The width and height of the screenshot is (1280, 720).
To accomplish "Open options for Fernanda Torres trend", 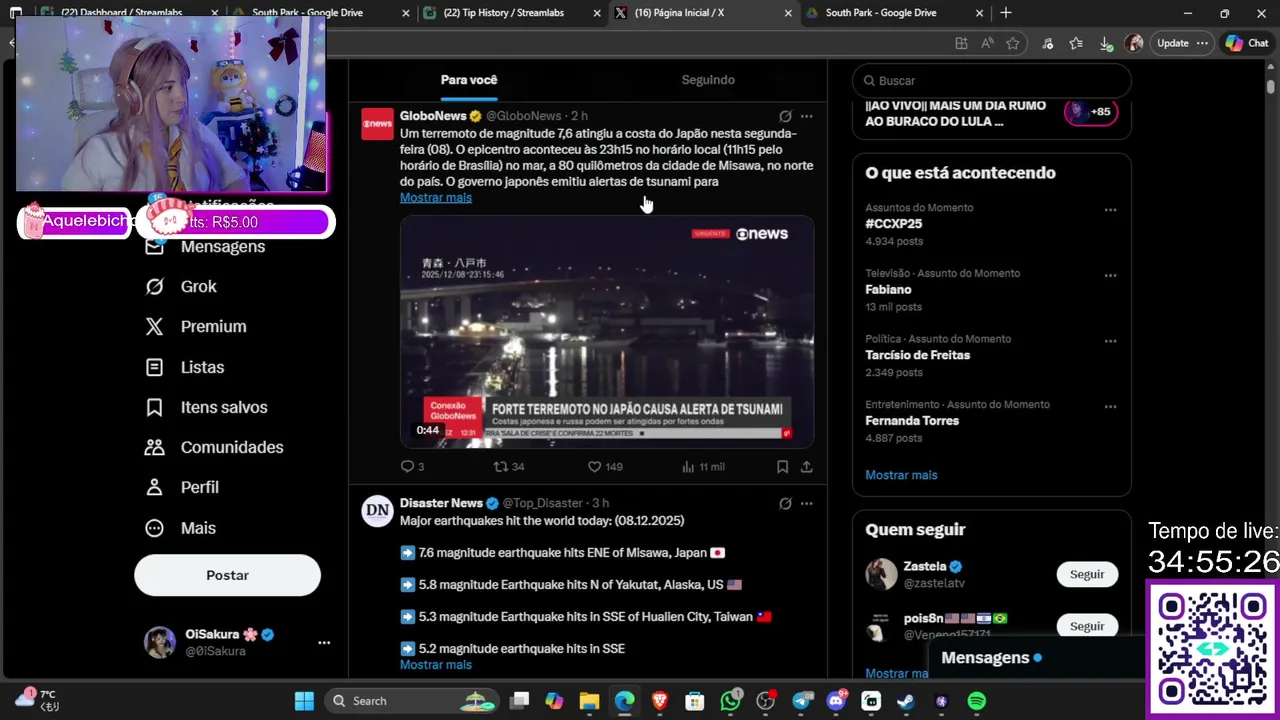I will pyautogui.click(x=1110, y=407).
